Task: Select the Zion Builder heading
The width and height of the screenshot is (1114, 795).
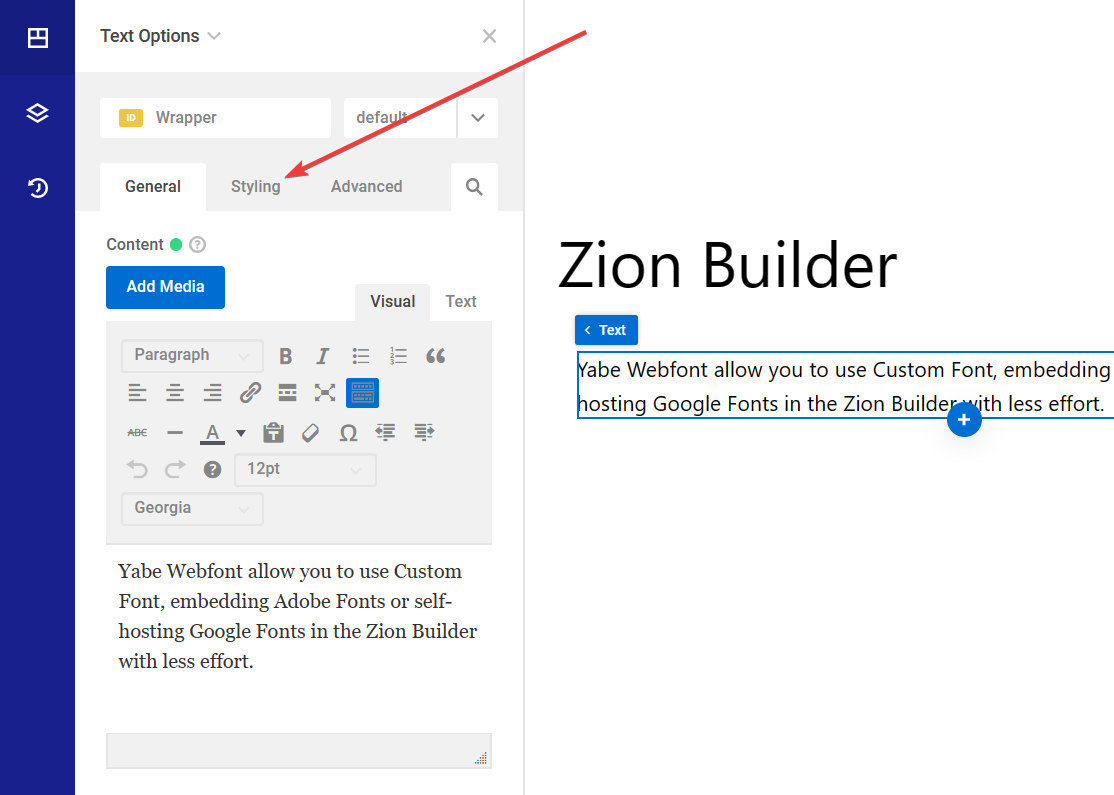Action: pyautogui.click(x=728, y=265)
